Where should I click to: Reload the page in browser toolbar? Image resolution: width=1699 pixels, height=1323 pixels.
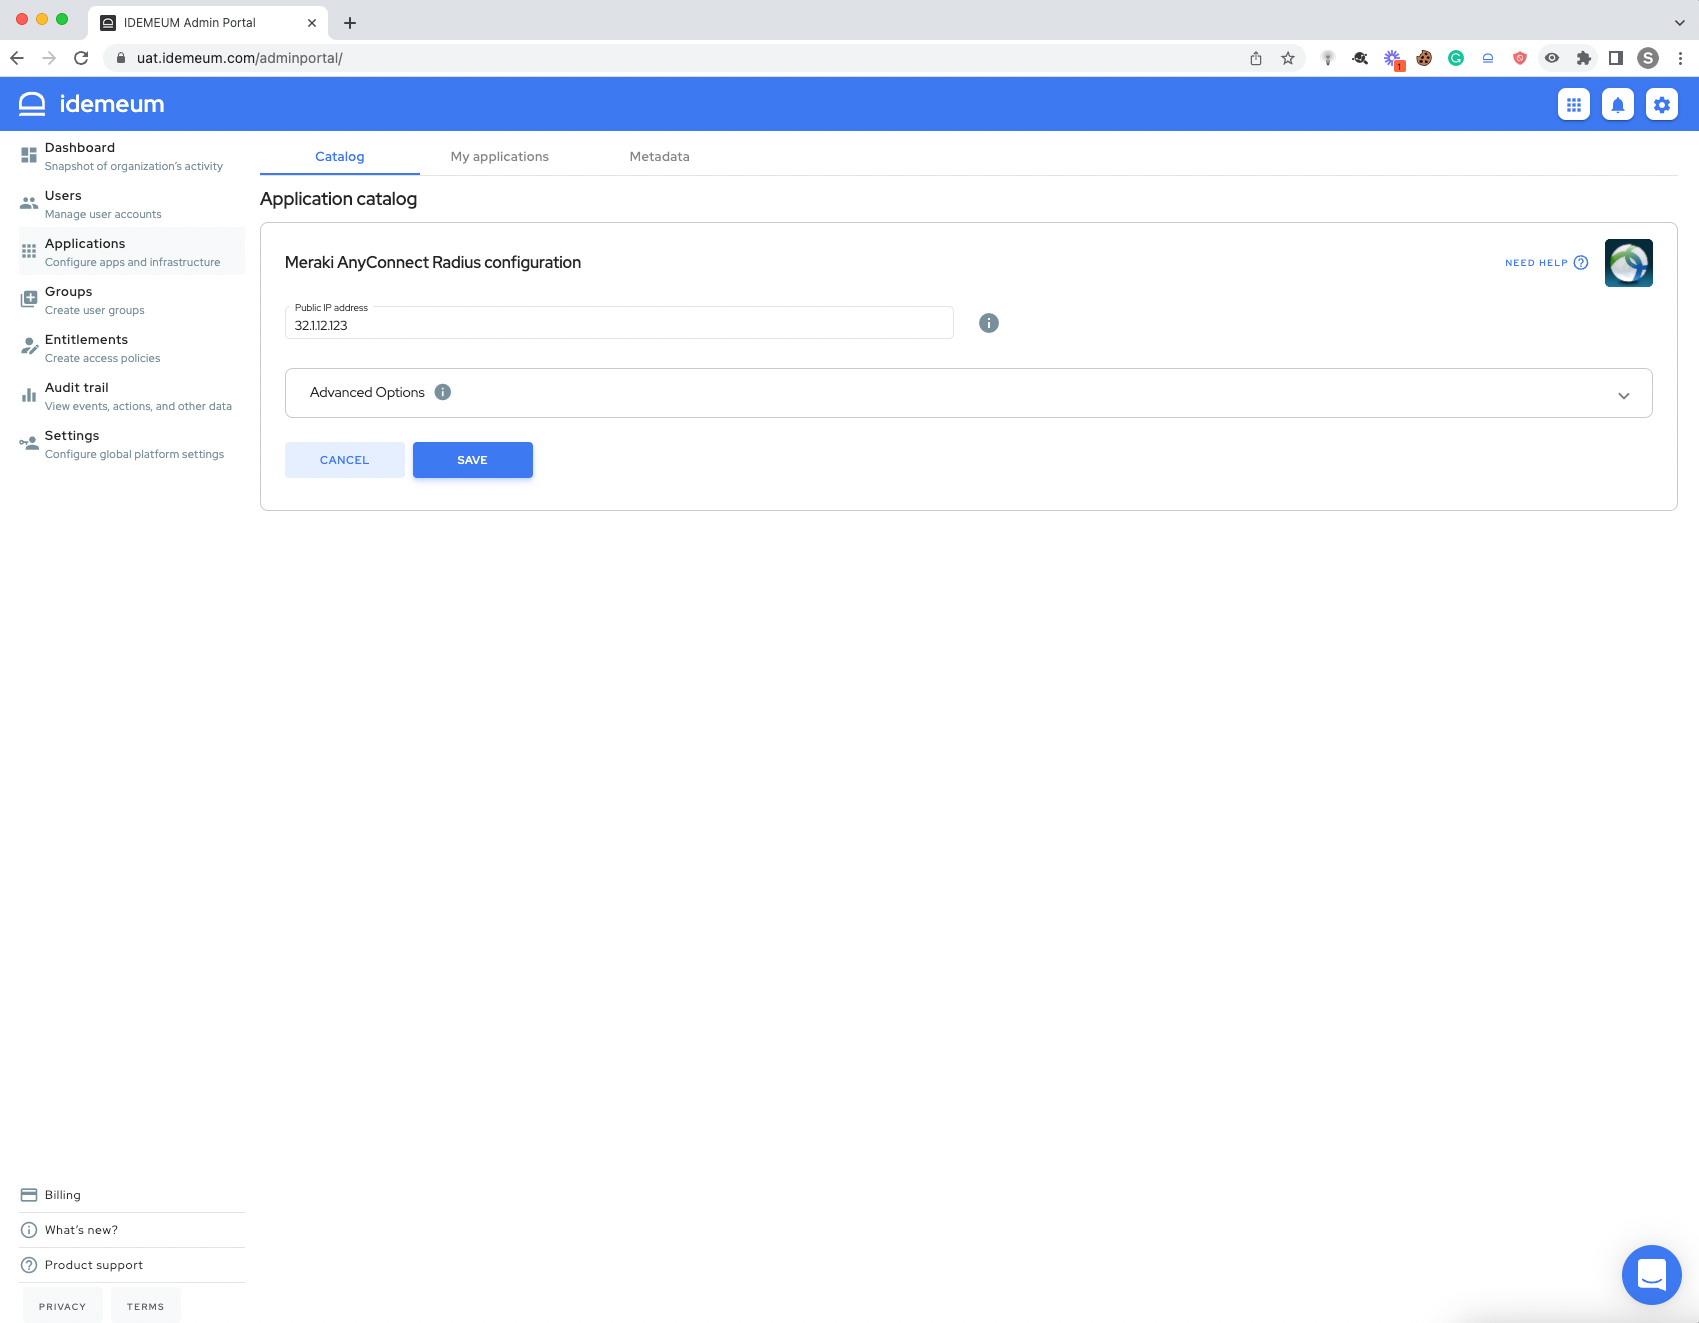click(x=81, y=58)
